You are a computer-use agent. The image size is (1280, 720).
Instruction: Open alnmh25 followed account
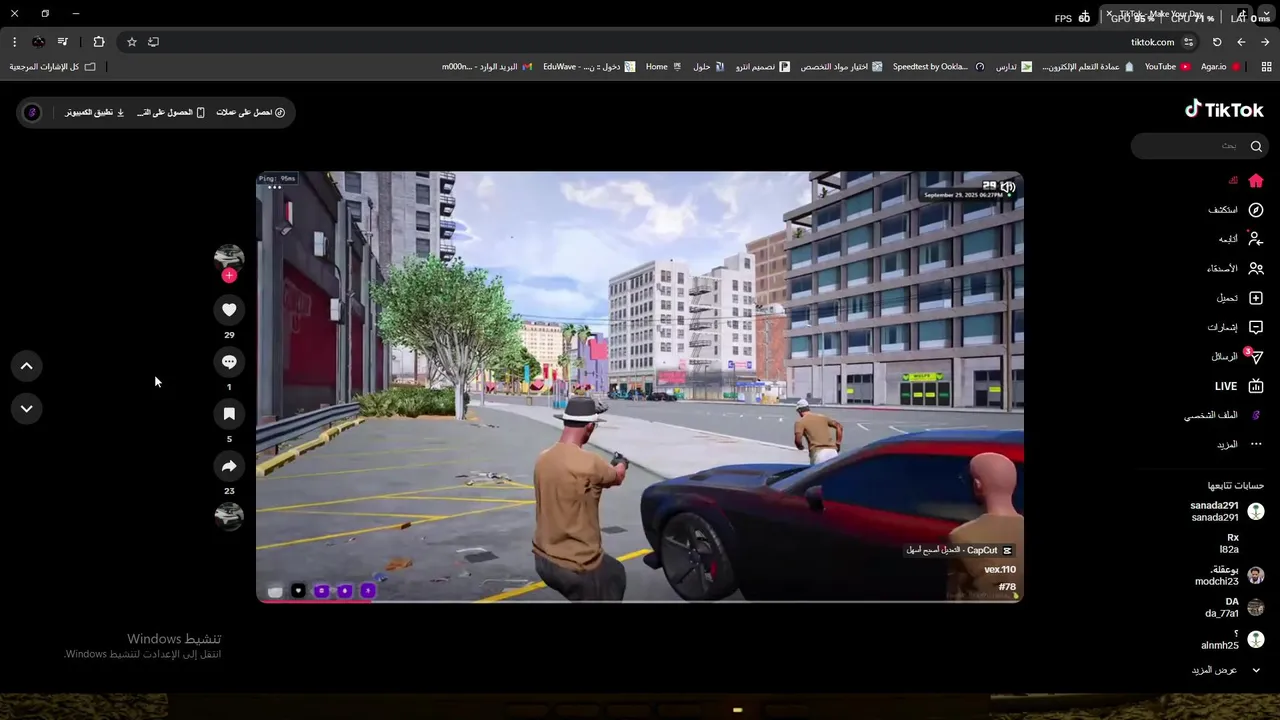tap(1233, 639)
